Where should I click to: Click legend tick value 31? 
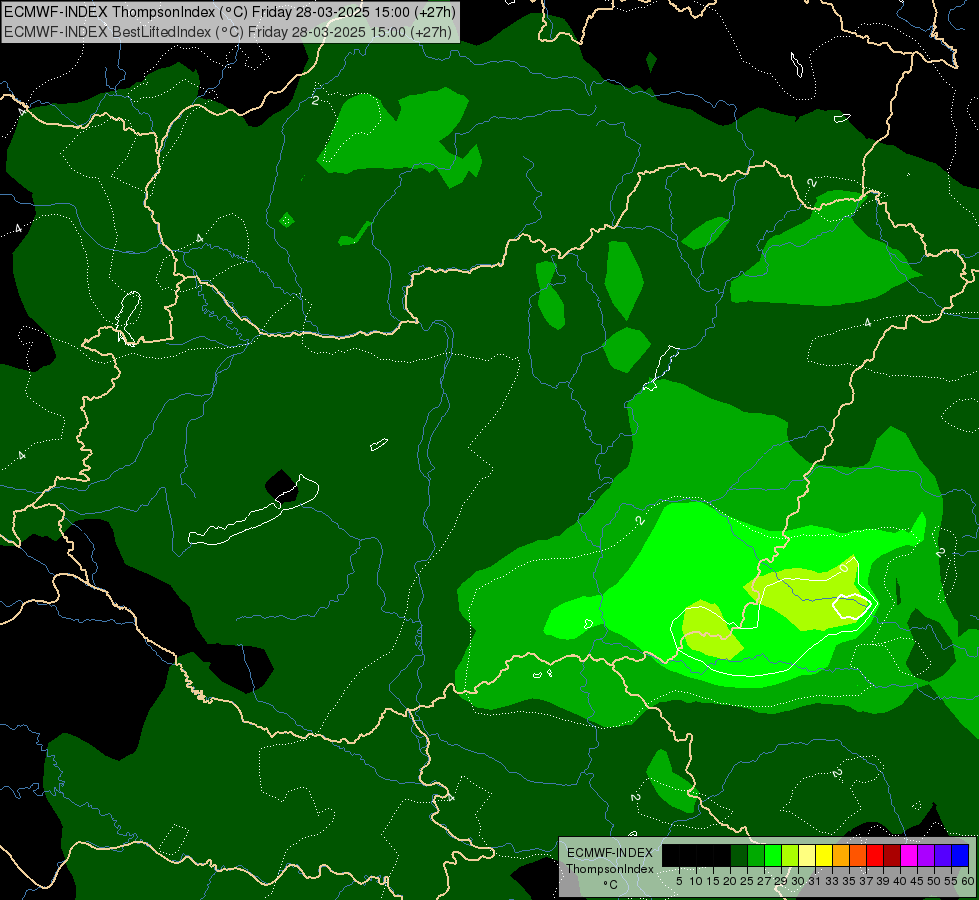click(x=815, y=881)
